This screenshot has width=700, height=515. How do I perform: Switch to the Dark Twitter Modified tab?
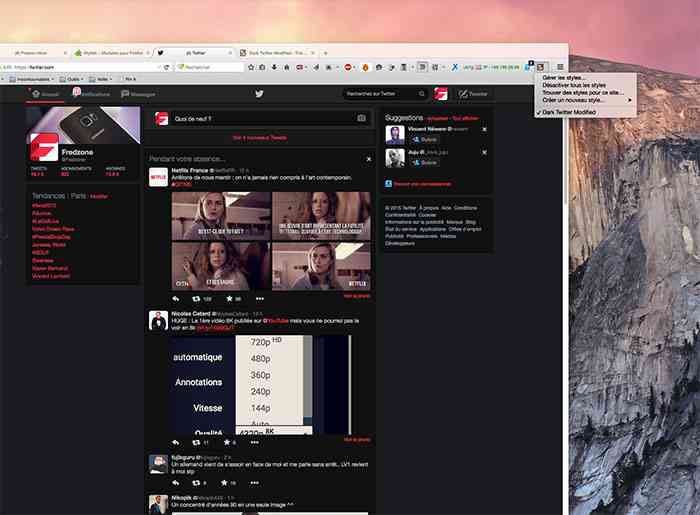click(x=277, y=53)
